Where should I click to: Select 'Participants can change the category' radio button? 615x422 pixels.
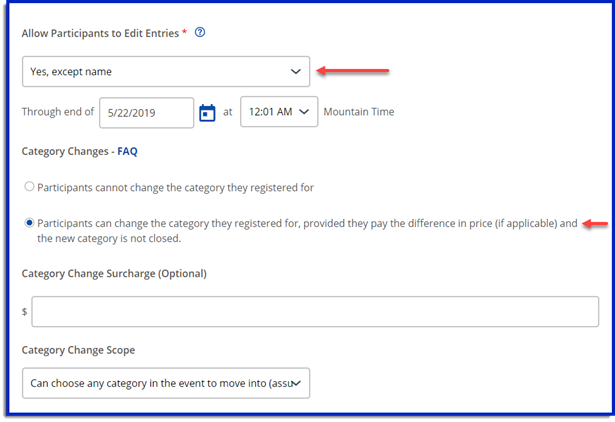tap(29, 223)
